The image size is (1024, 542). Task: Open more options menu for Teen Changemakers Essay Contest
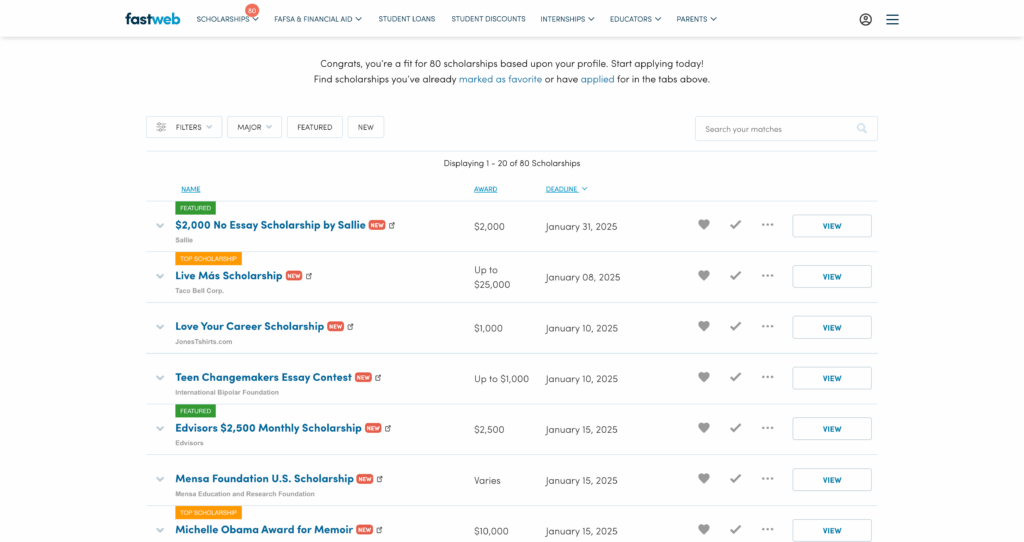tap(767, 377)
